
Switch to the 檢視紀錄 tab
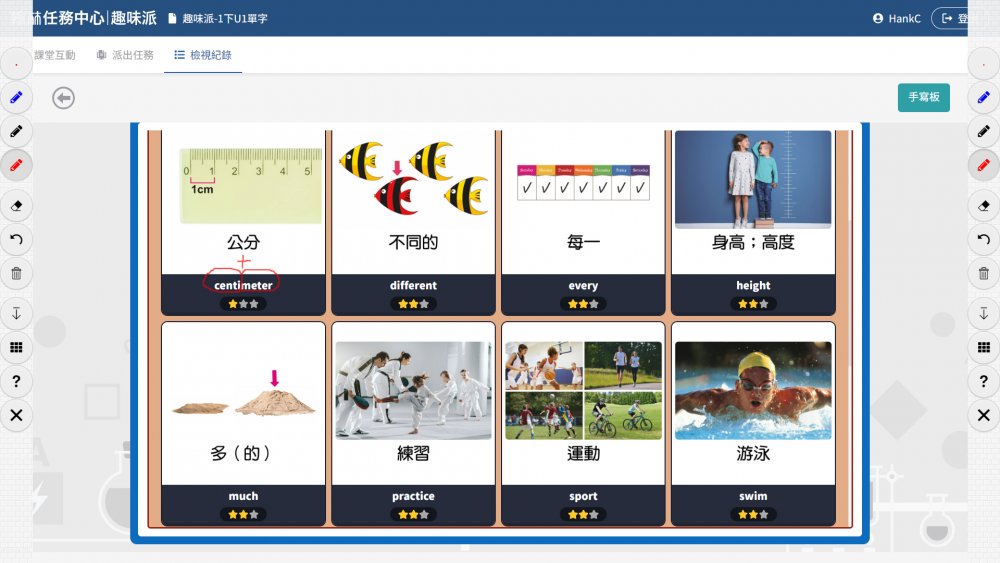point(203,55)
